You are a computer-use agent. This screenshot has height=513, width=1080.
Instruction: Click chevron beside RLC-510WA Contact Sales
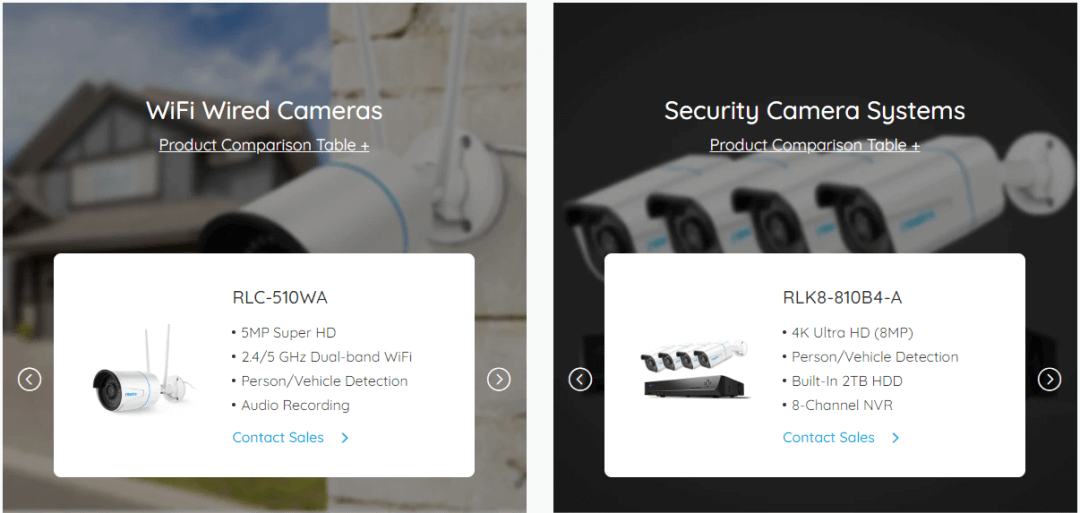pos(345,438)
